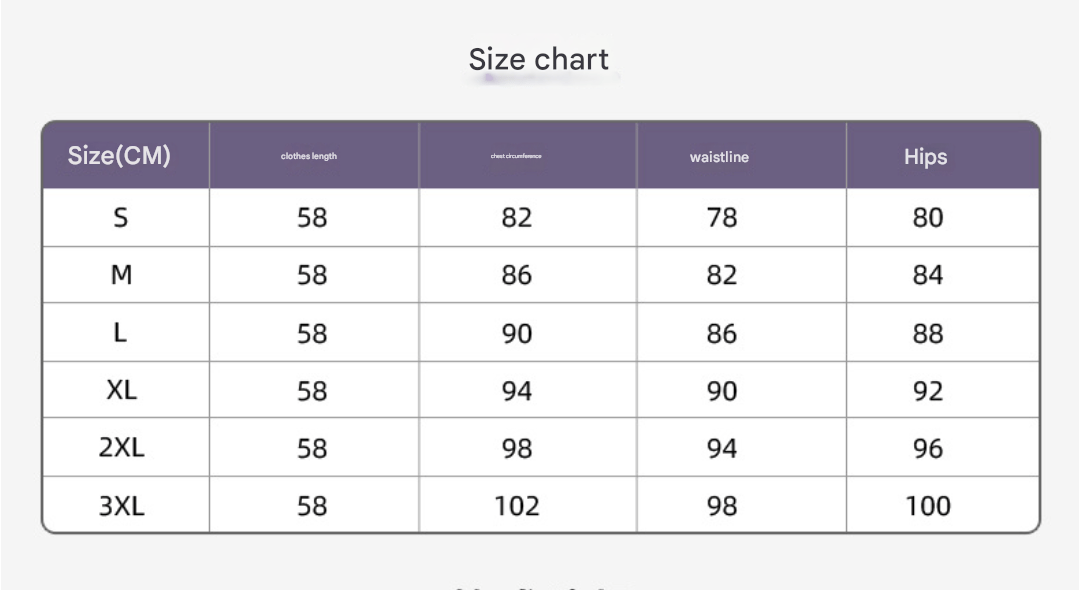The image size is (1079, 590).
Task: Click the 2XL size row label
Action: (121, 448)
